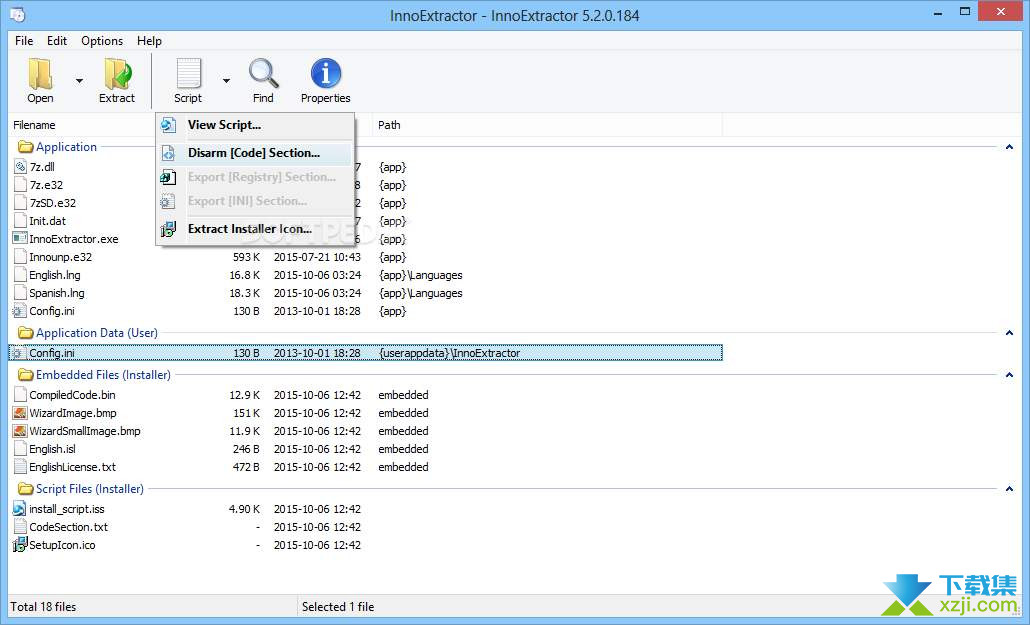Click the InnoExtractor title bar app icon
The image size is (1030, 625).
[x=18, y=14]
